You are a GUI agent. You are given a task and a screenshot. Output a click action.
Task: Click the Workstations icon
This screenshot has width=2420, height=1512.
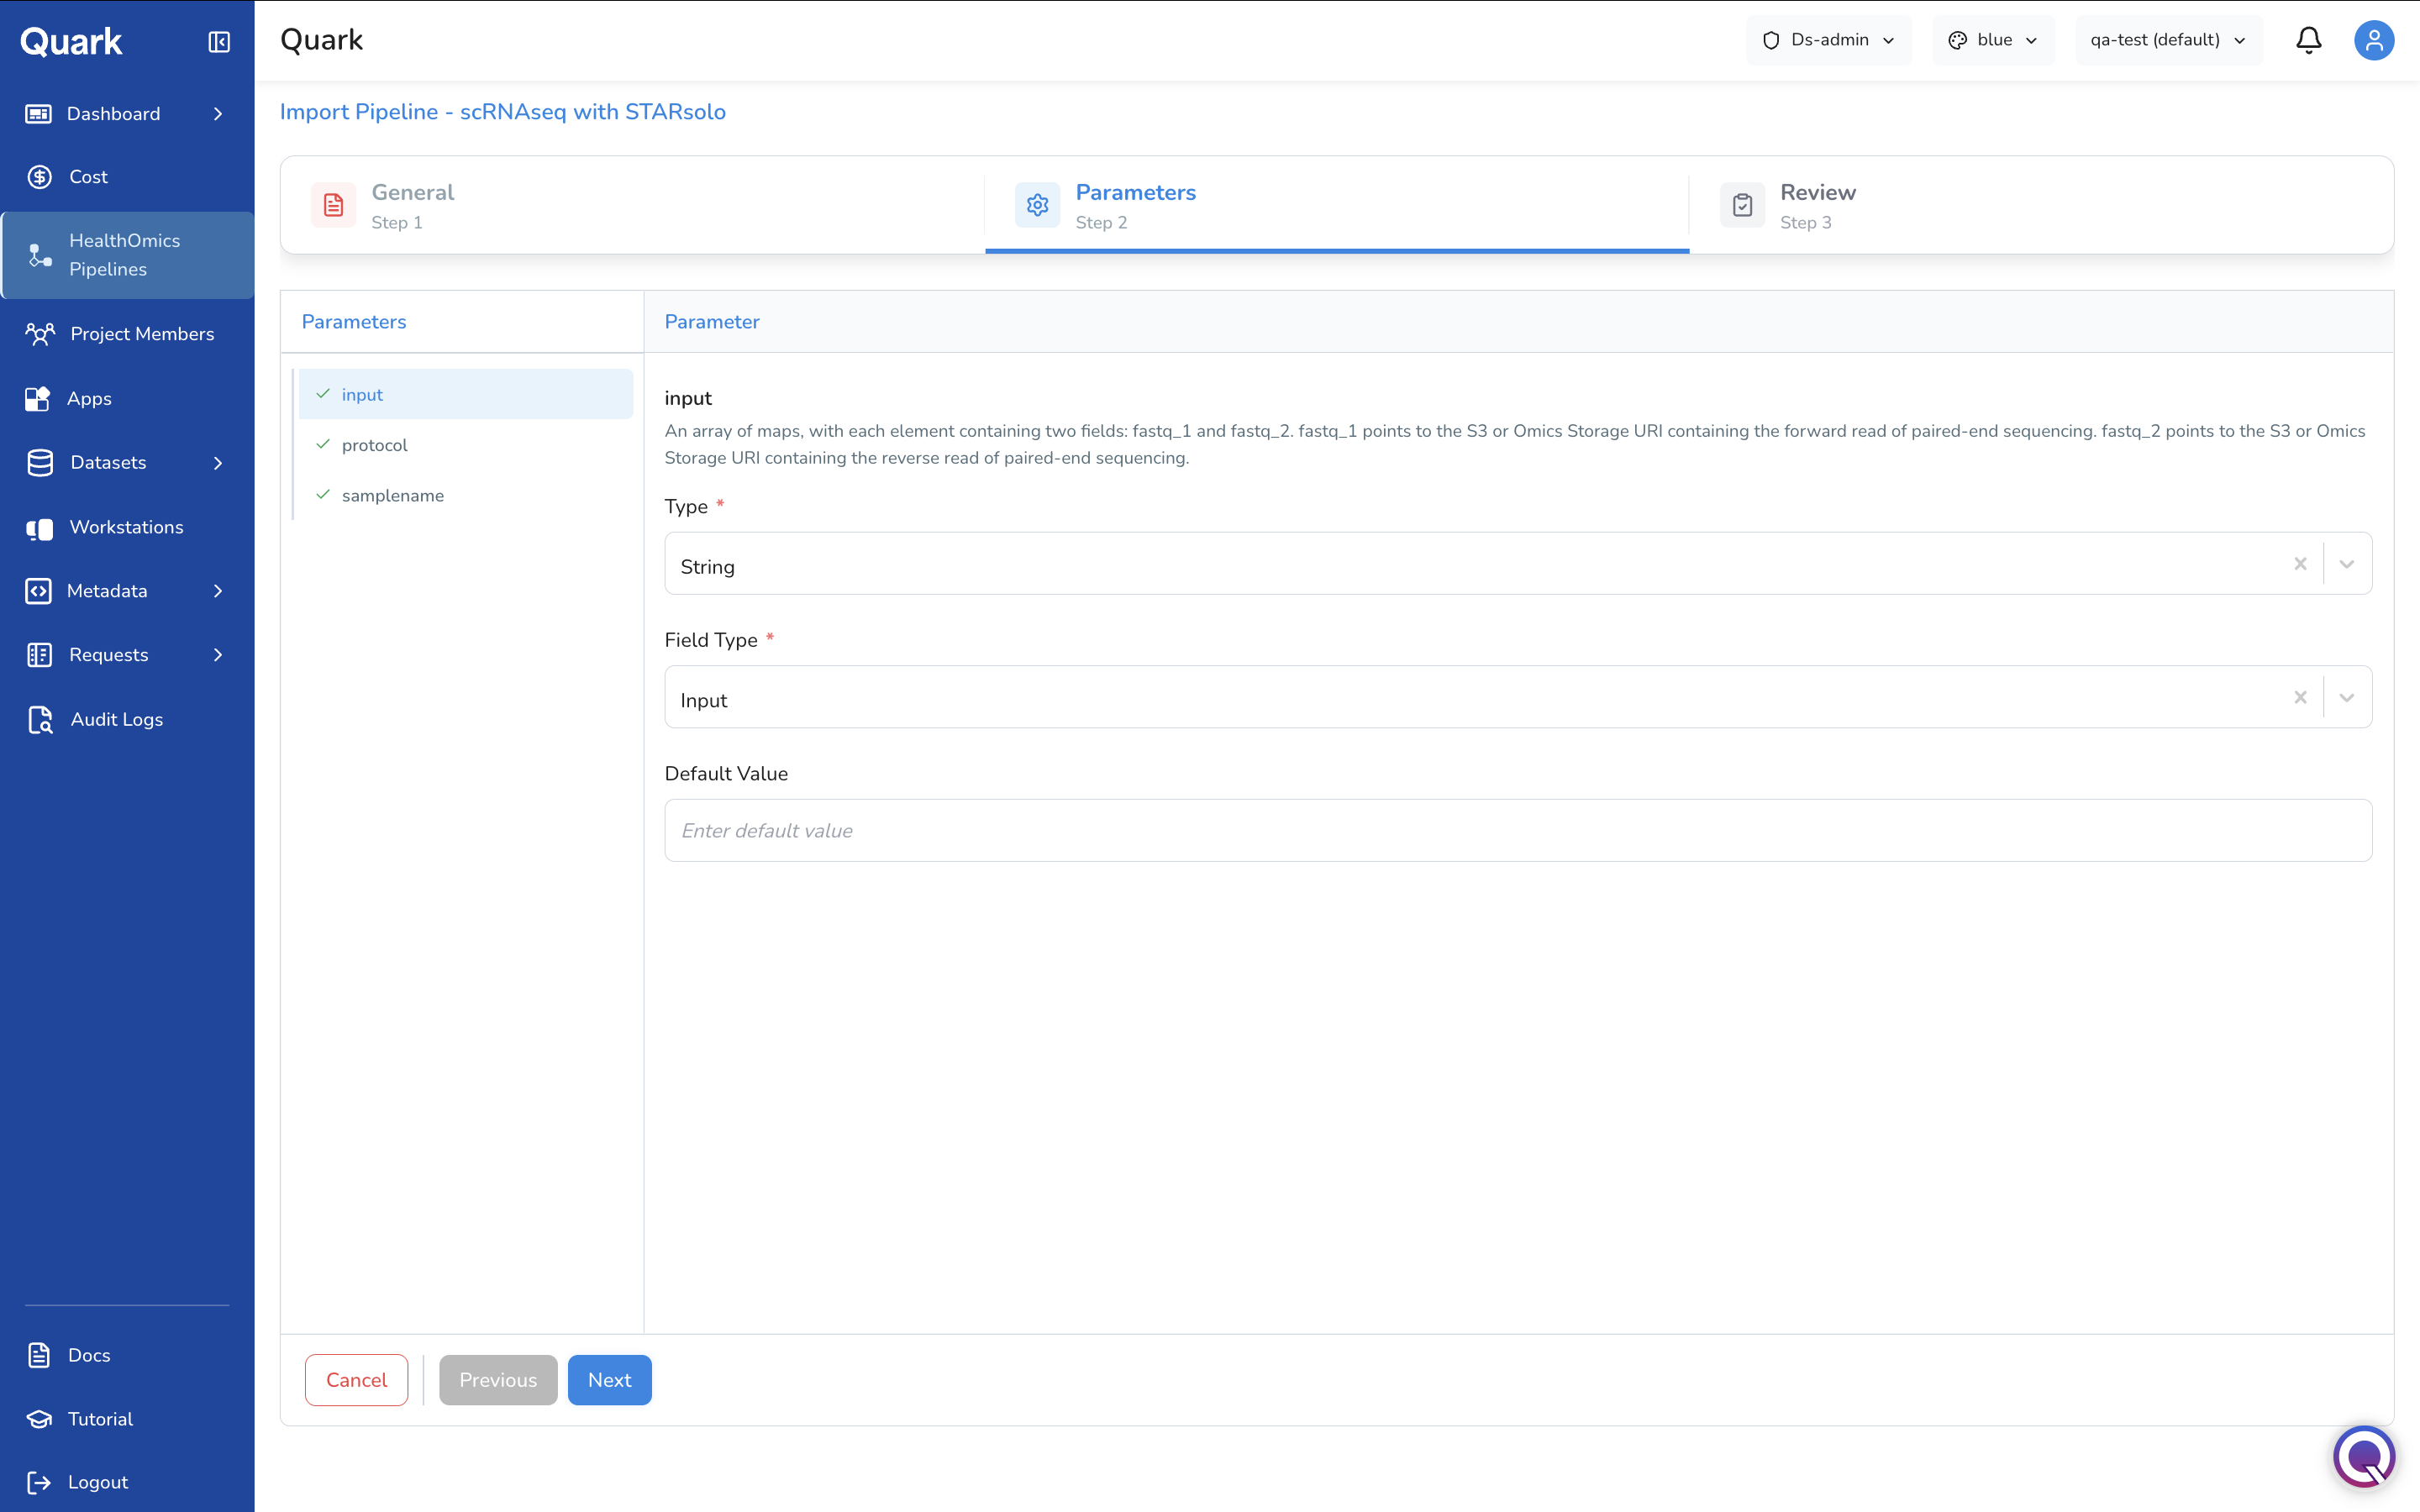pos(39,528)
